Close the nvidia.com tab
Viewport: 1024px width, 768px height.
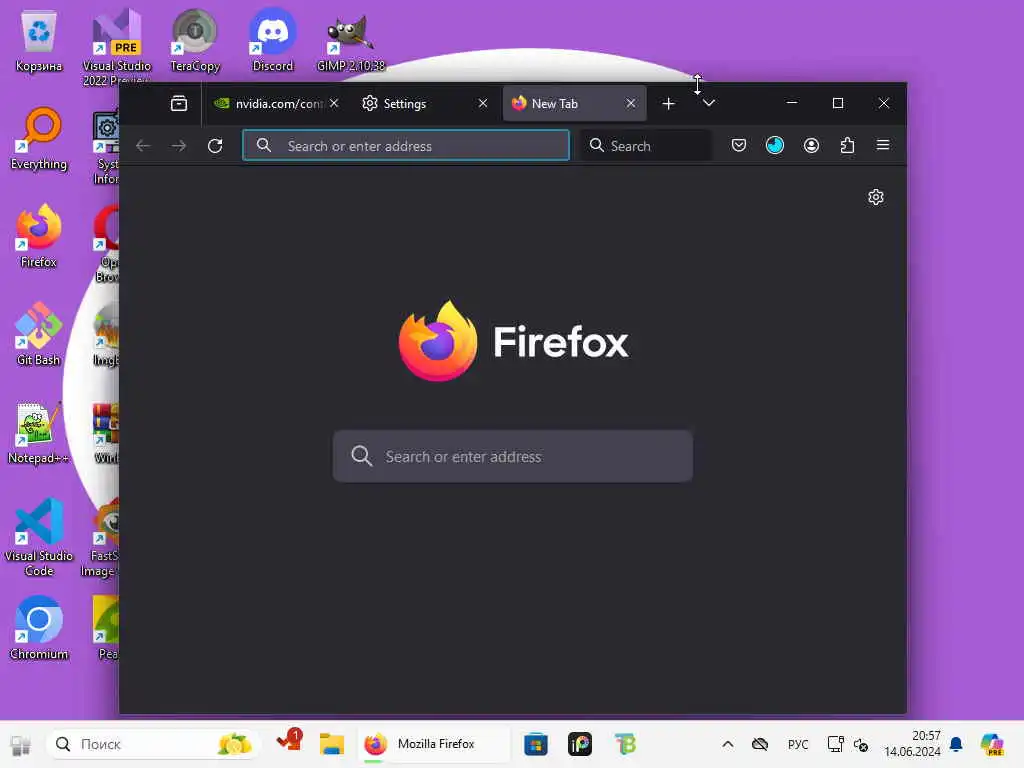334,103
